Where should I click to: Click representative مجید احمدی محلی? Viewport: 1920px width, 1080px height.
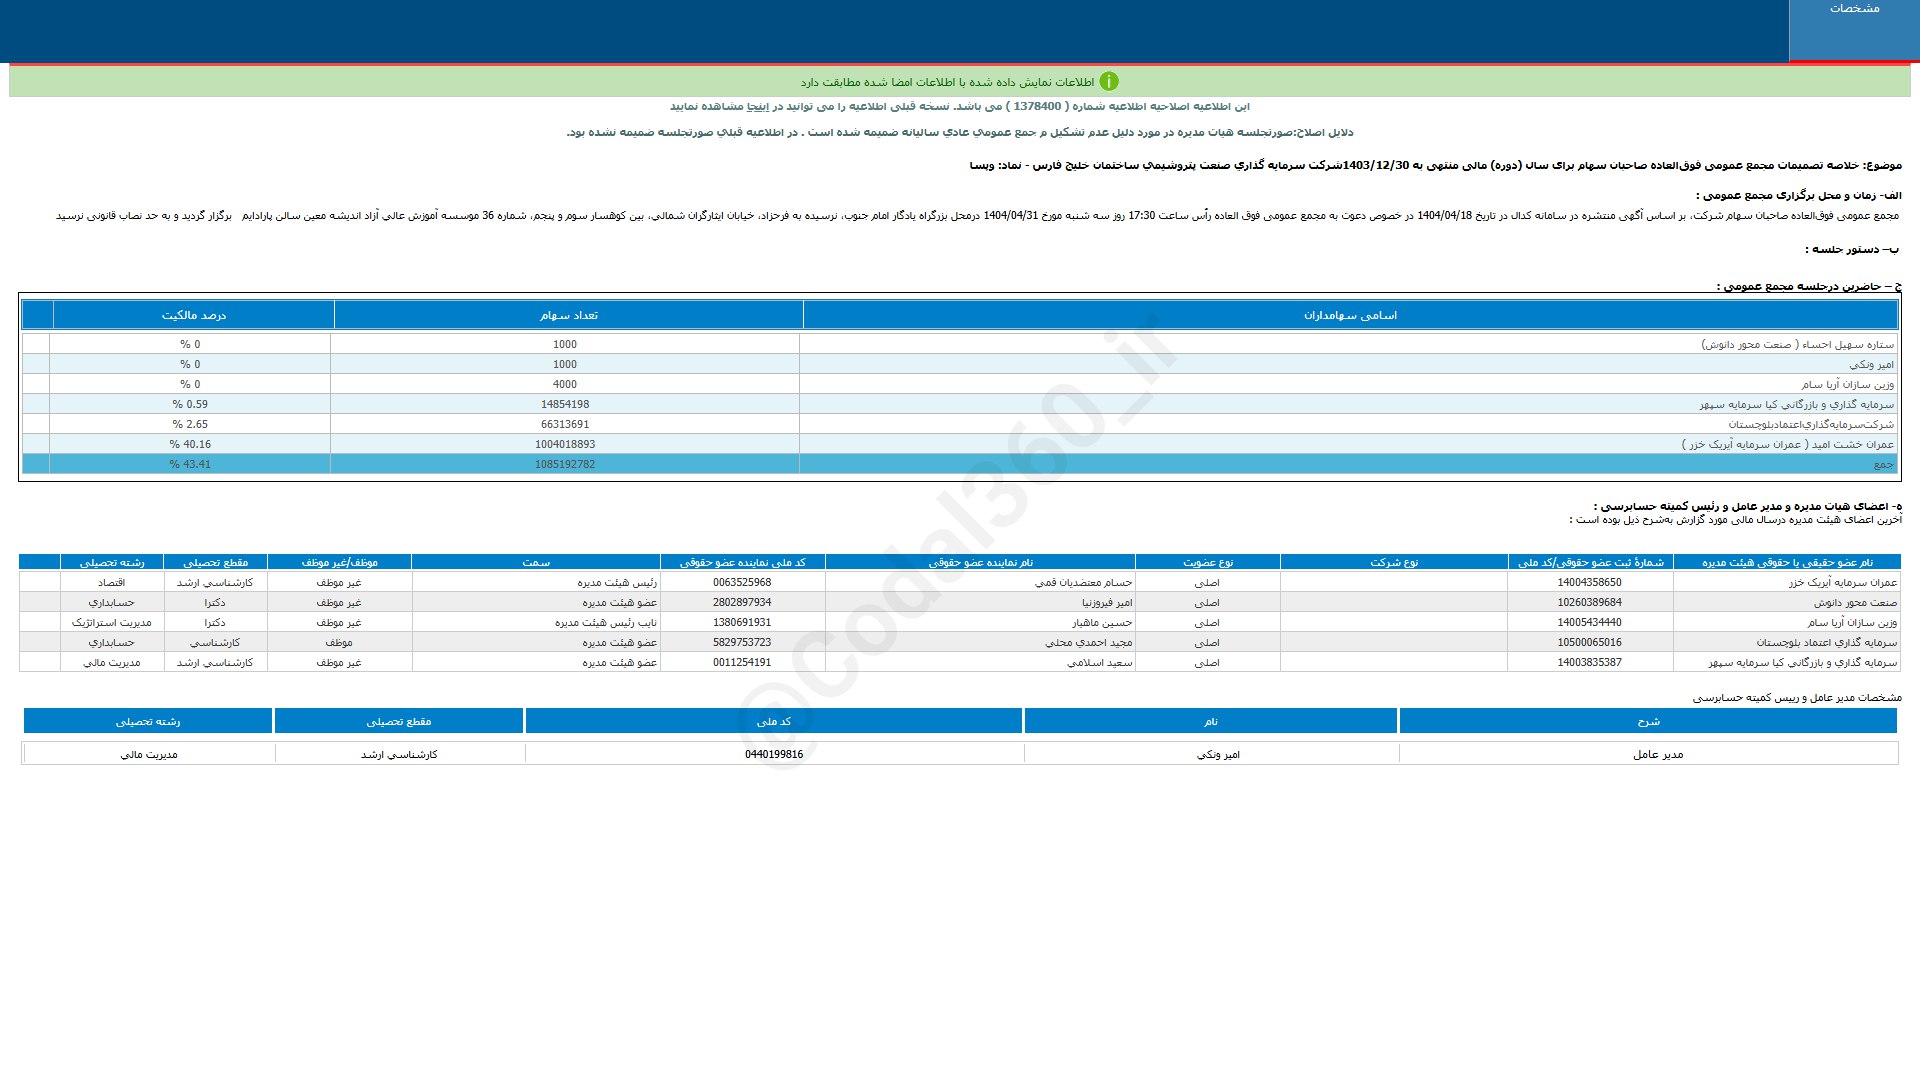click(x=1088, y=642)
